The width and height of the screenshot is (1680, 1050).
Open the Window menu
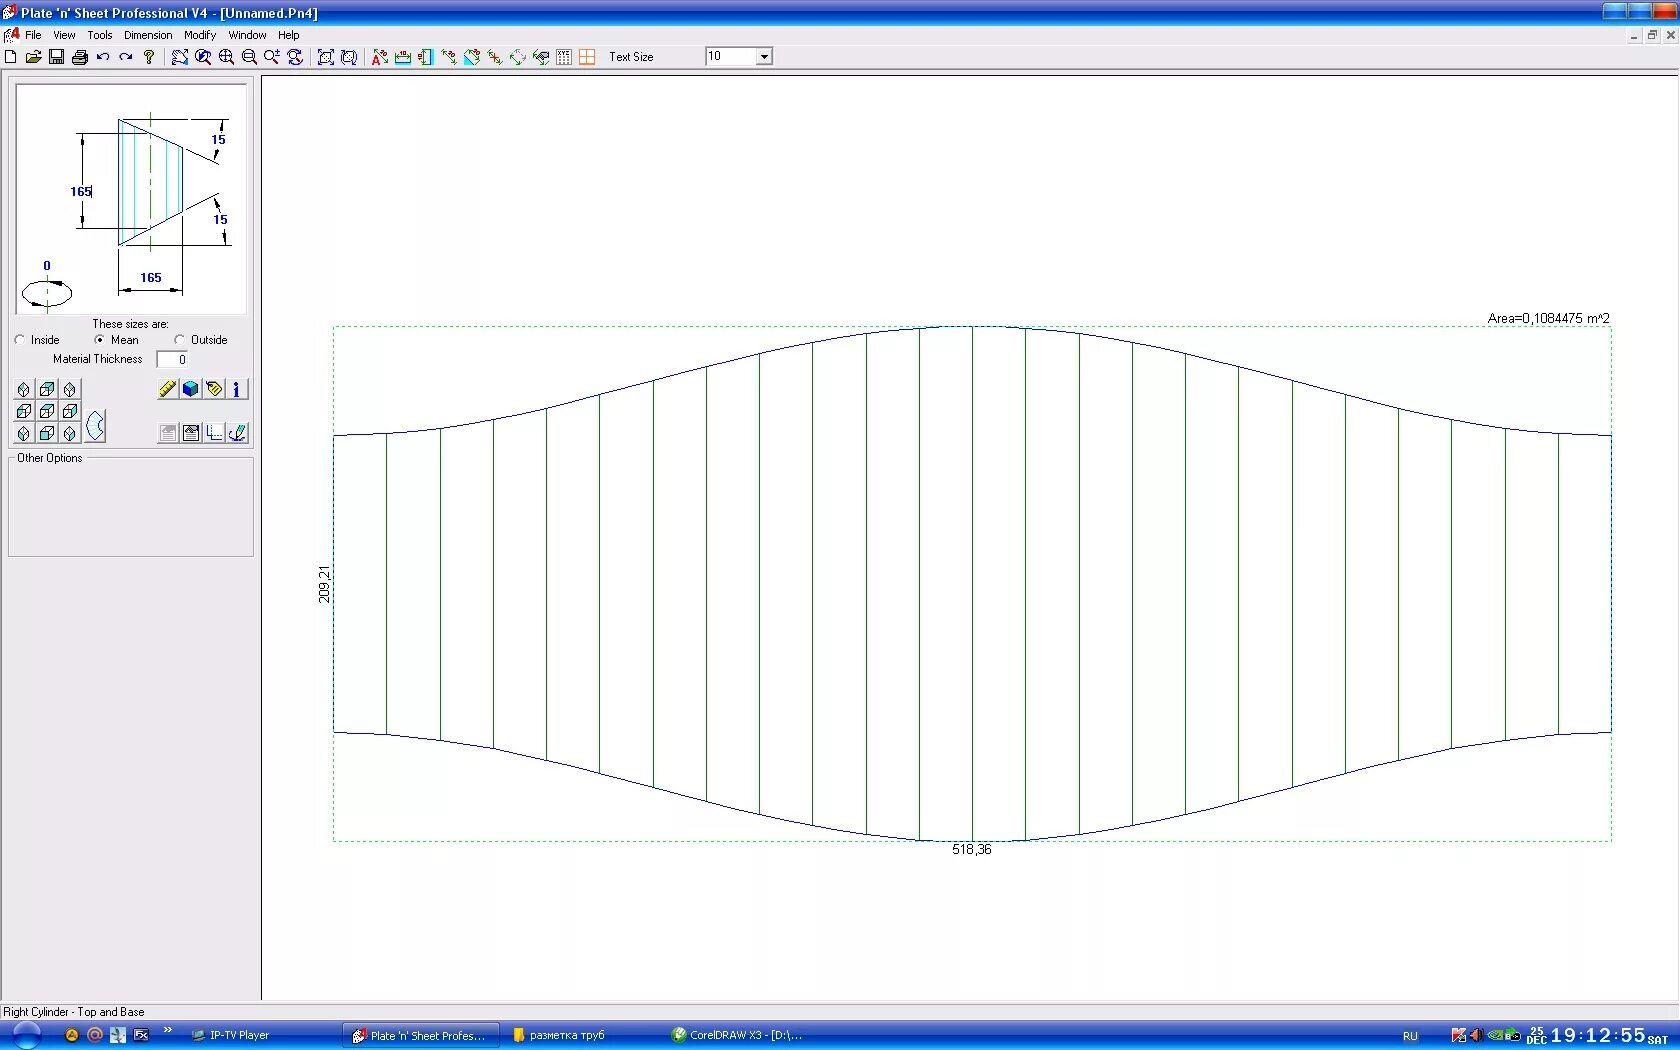click(247, 35)
